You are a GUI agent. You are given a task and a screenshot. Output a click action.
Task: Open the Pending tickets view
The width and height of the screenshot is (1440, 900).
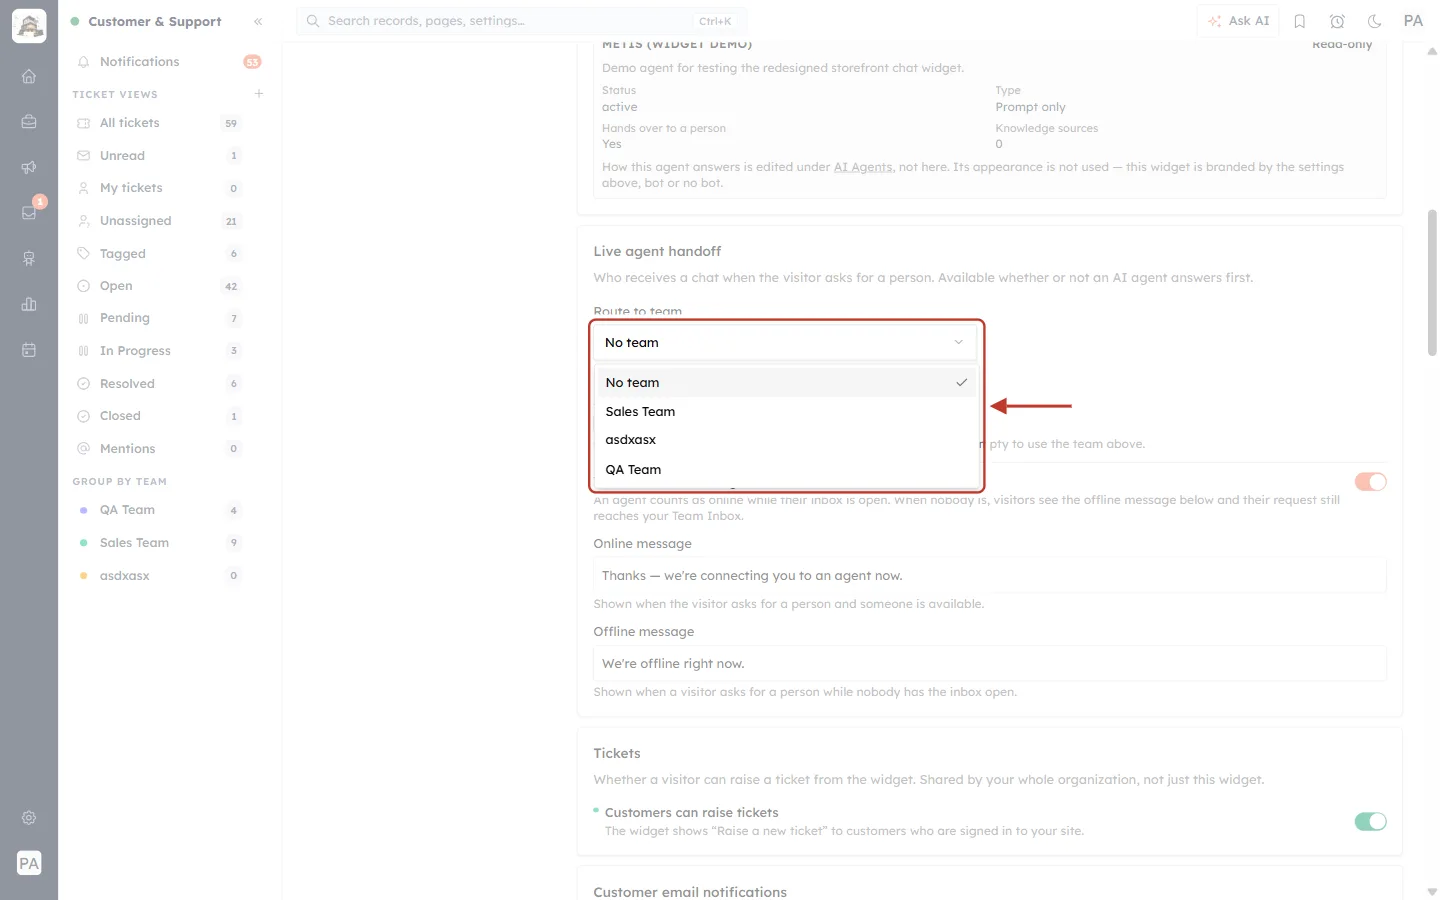coord(160,318)
